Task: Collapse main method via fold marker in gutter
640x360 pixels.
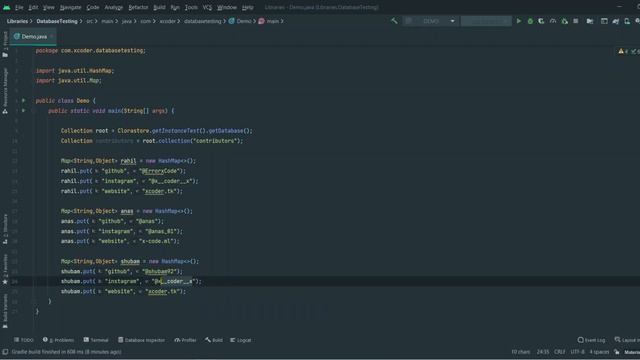Action: [33, 111]
